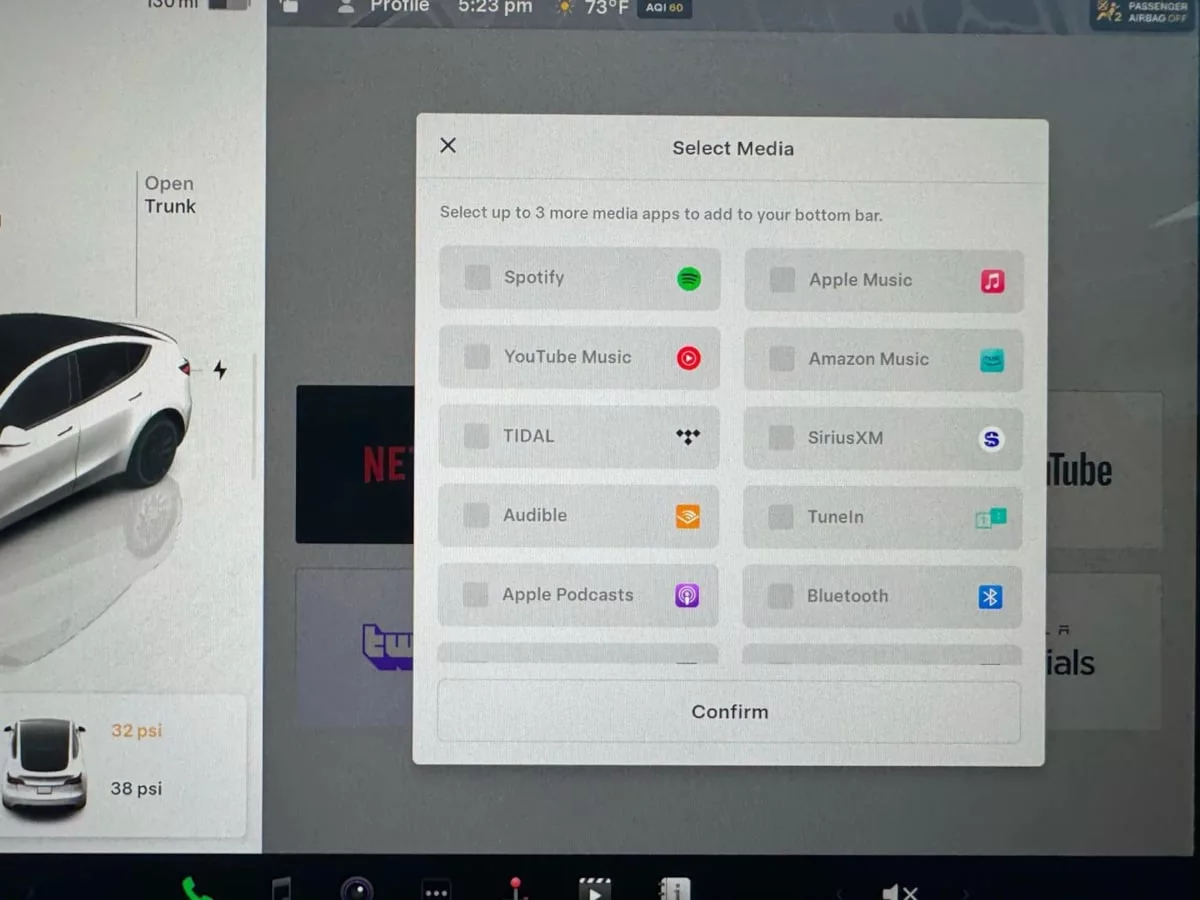Select the TuneIn media option row
This screenshot has height=900, width=1200.
pos(882,517)
